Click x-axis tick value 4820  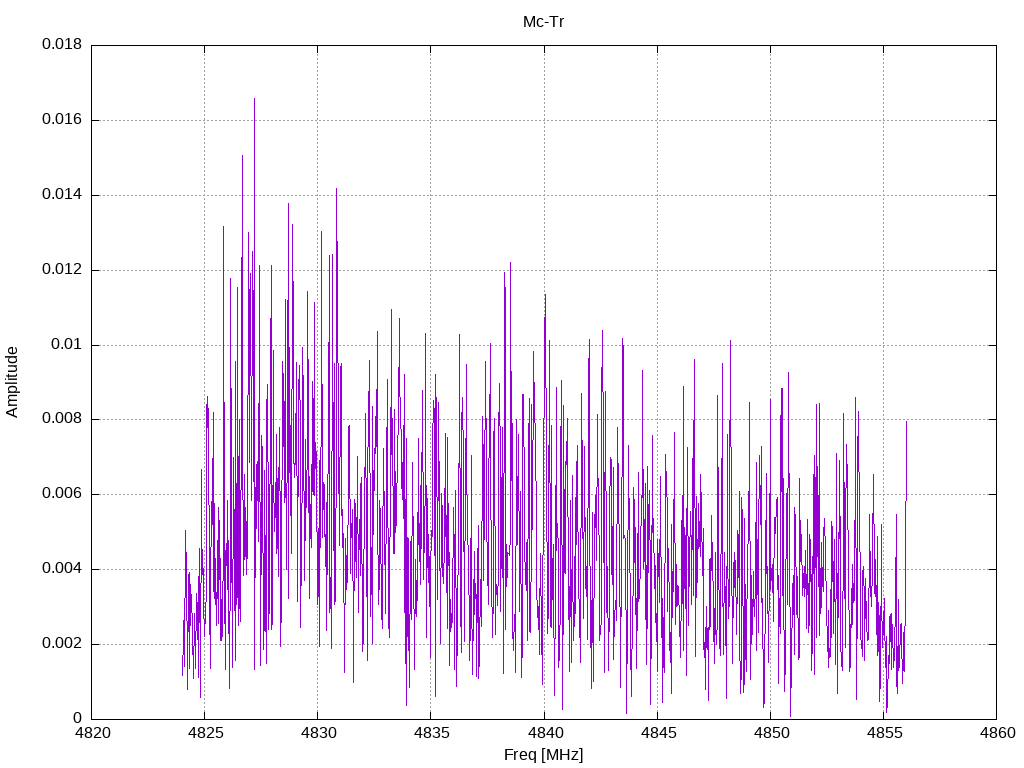point(92,733)
